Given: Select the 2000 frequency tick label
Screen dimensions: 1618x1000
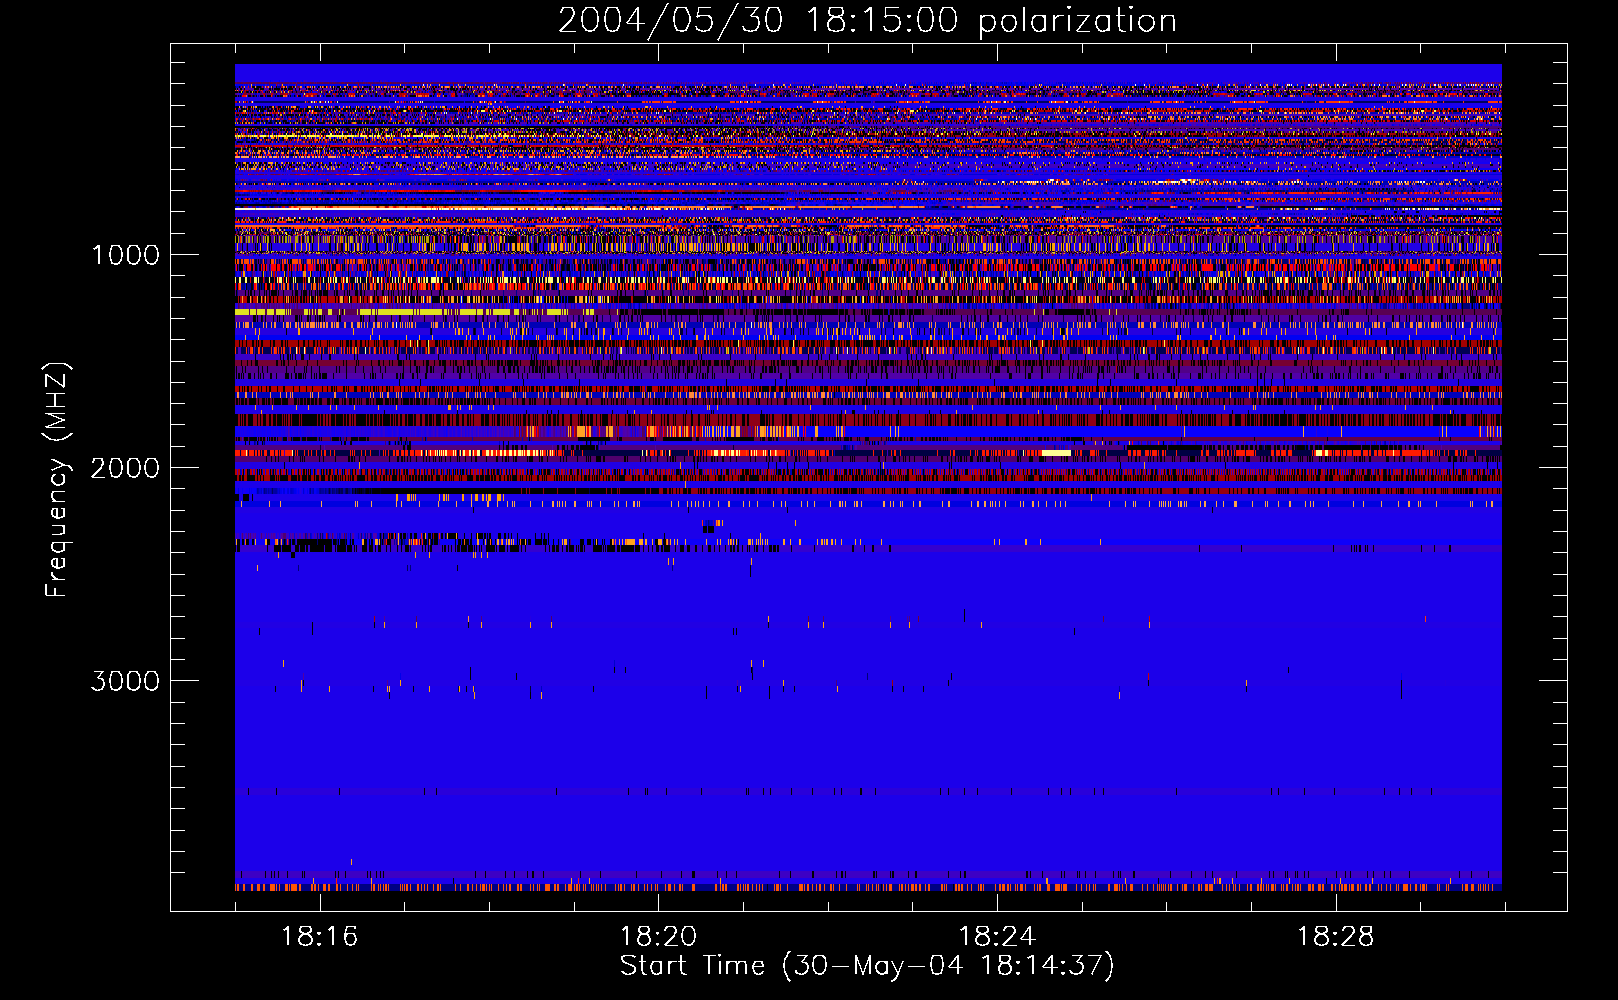Looking at the screenshot, I should 125,468.
